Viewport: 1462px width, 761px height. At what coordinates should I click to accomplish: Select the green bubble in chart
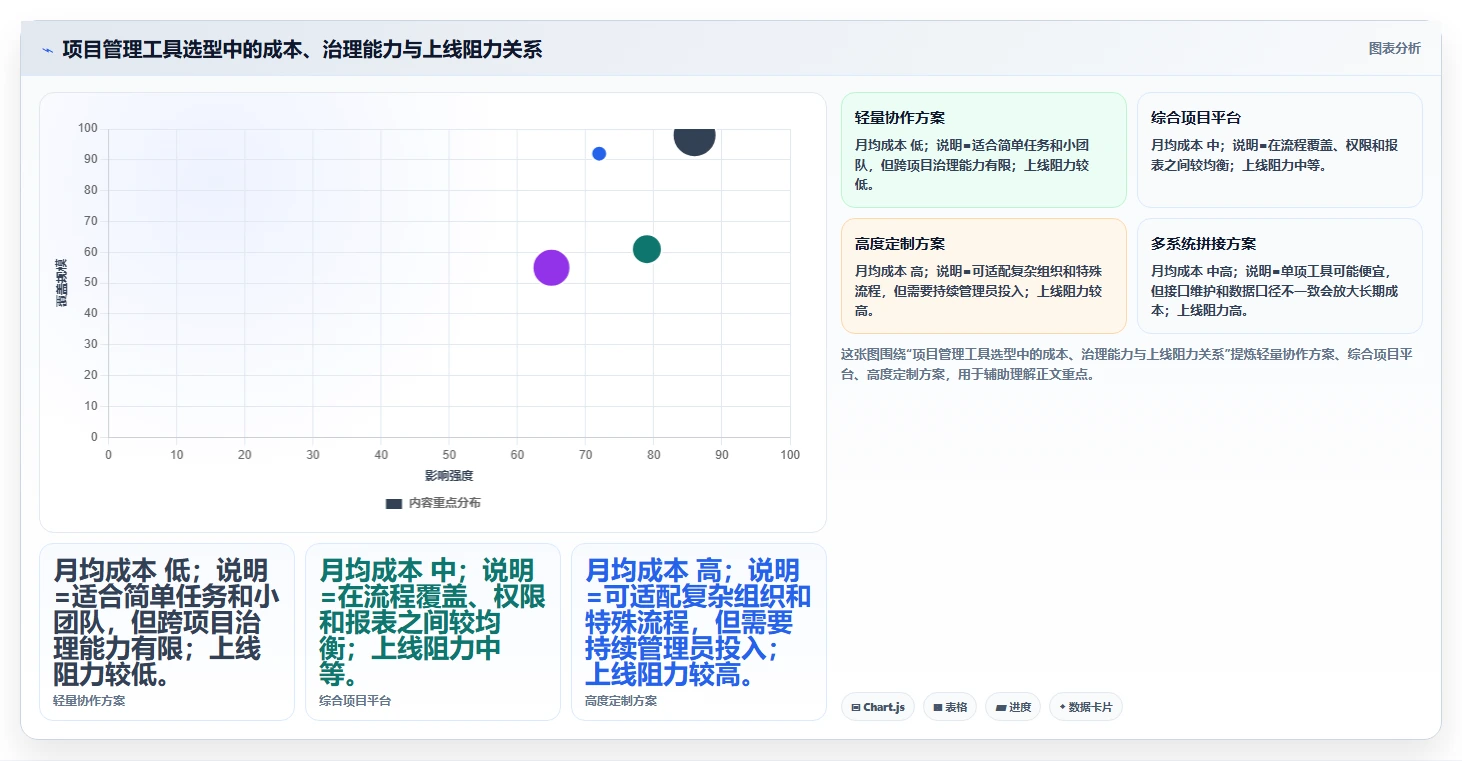[x=647, y=249]
